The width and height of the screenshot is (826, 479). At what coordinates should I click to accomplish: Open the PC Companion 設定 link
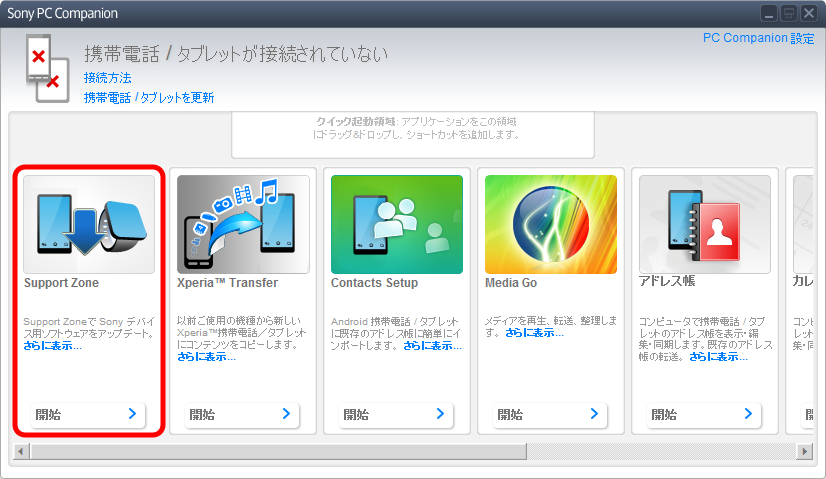pyautogui.click(x=758, y=38)
